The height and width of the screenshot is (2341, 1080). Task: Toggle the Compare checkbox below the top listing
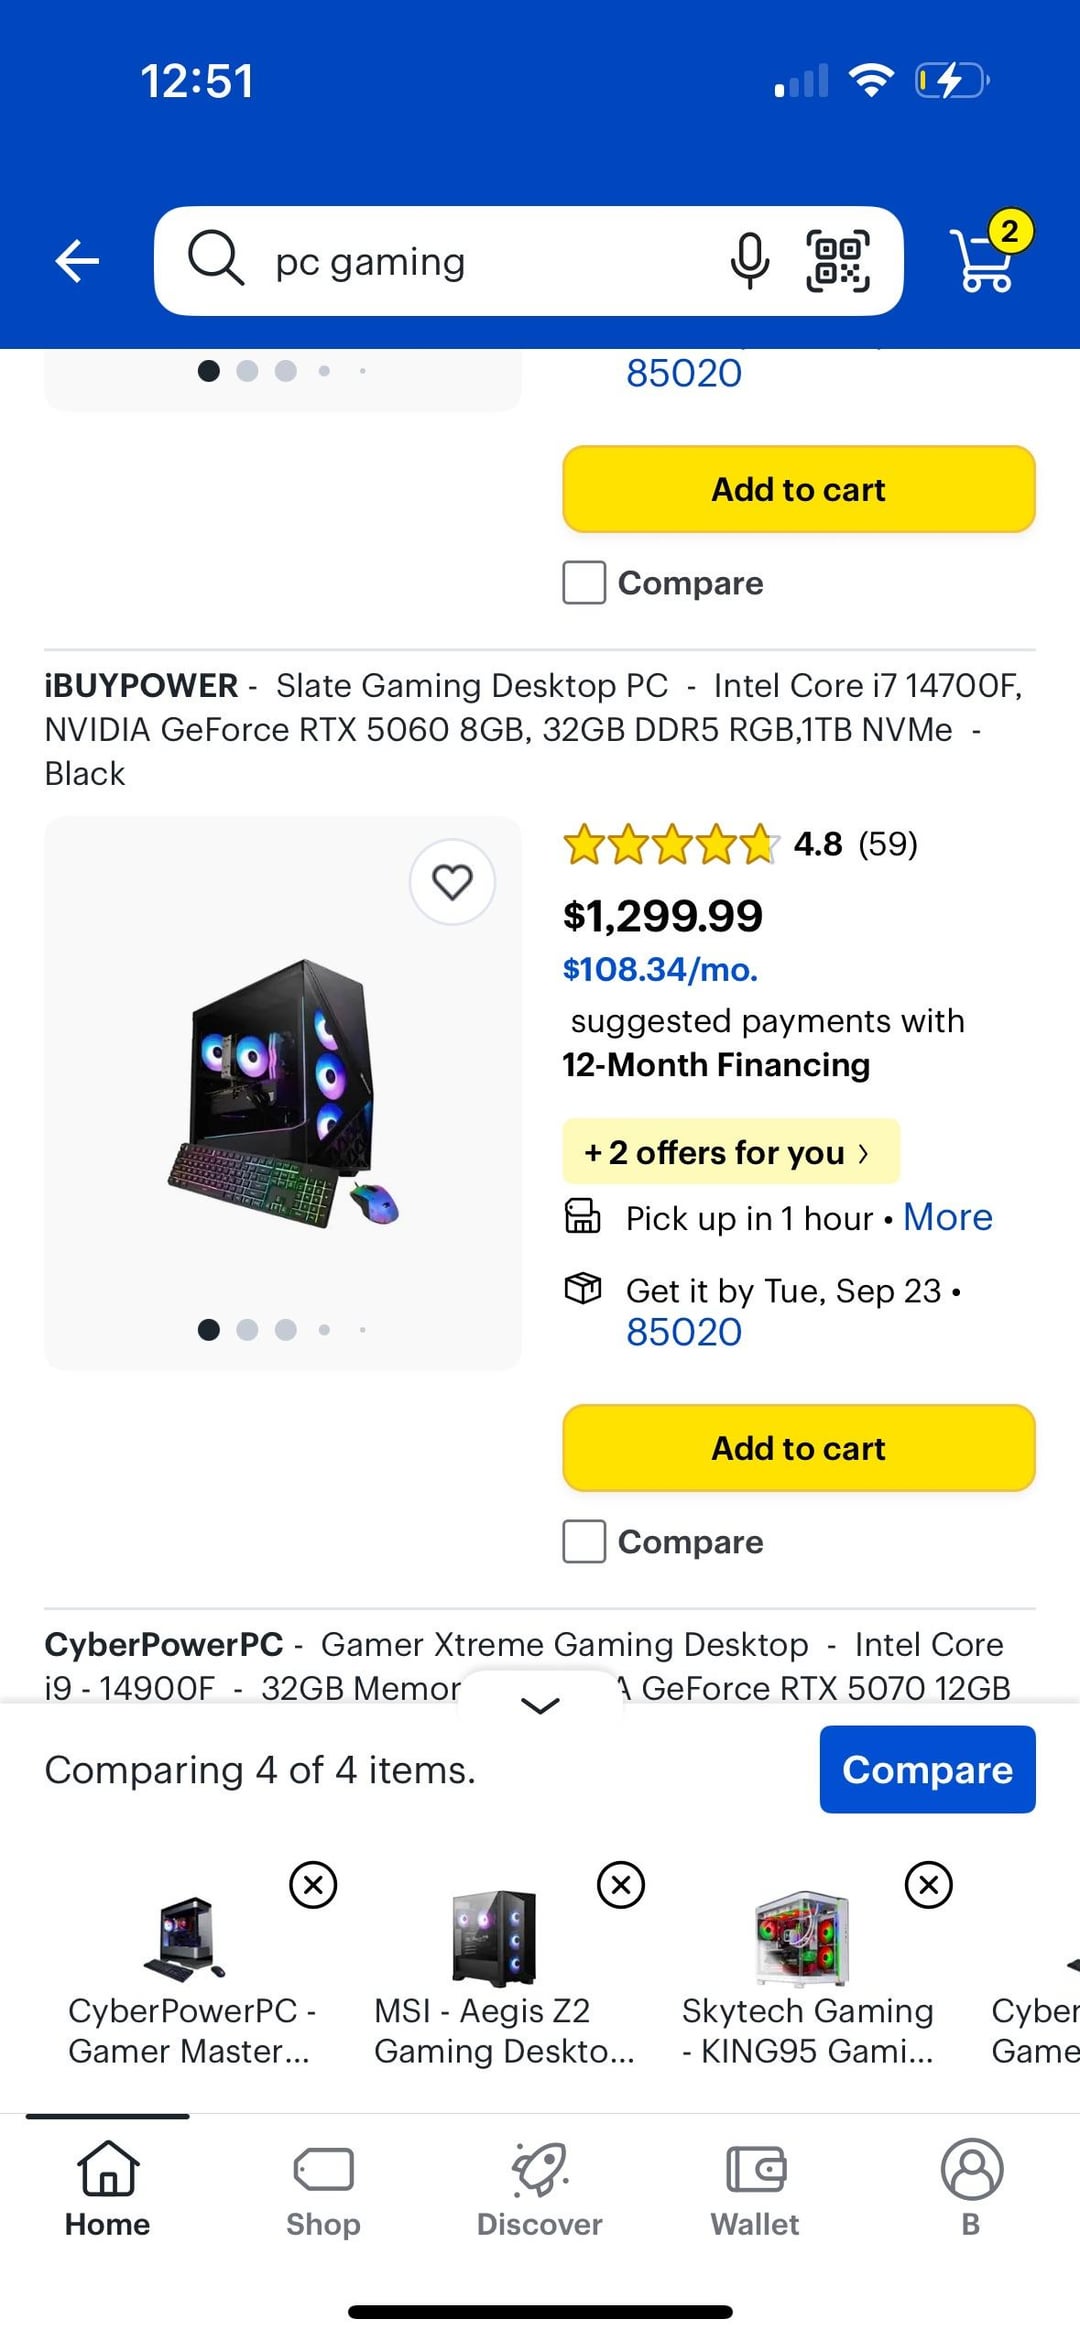click(585, 582)
